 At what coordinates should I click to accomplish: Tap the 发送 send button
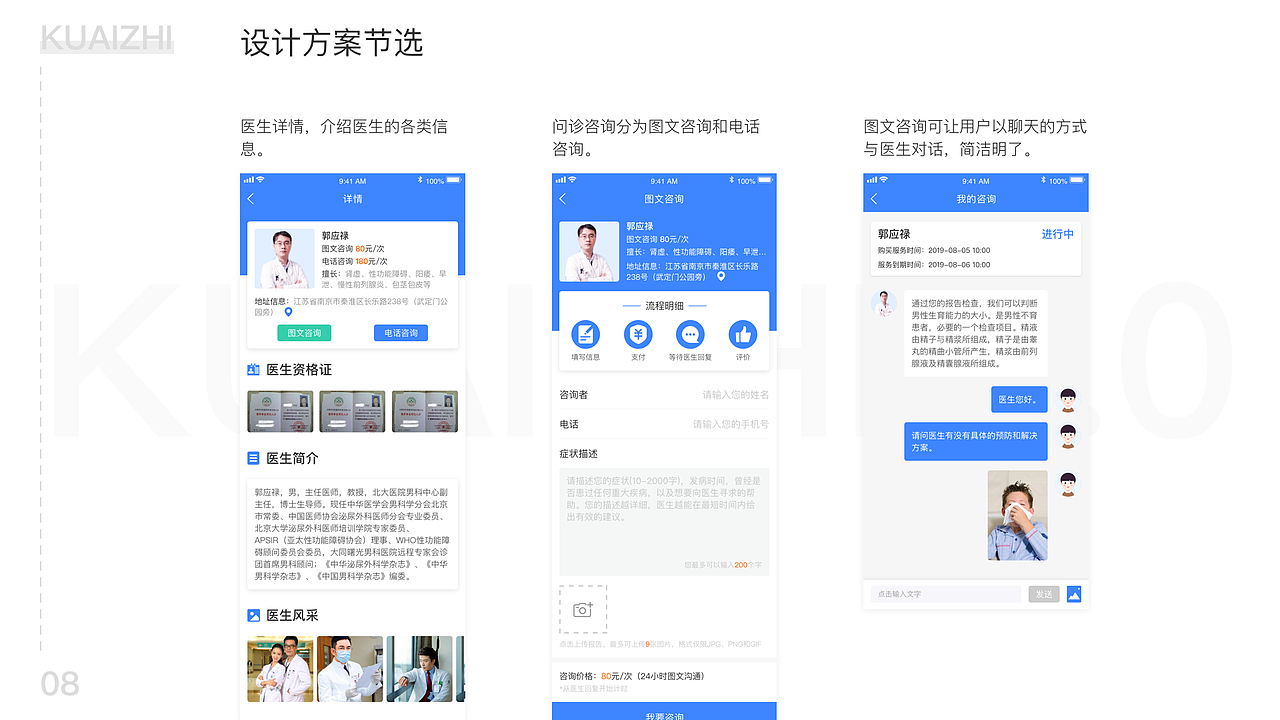(1044, 594)
